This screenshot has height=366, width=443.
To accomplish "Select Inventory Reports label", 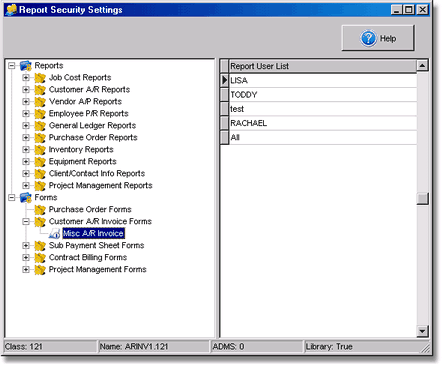I will [81, 150].
